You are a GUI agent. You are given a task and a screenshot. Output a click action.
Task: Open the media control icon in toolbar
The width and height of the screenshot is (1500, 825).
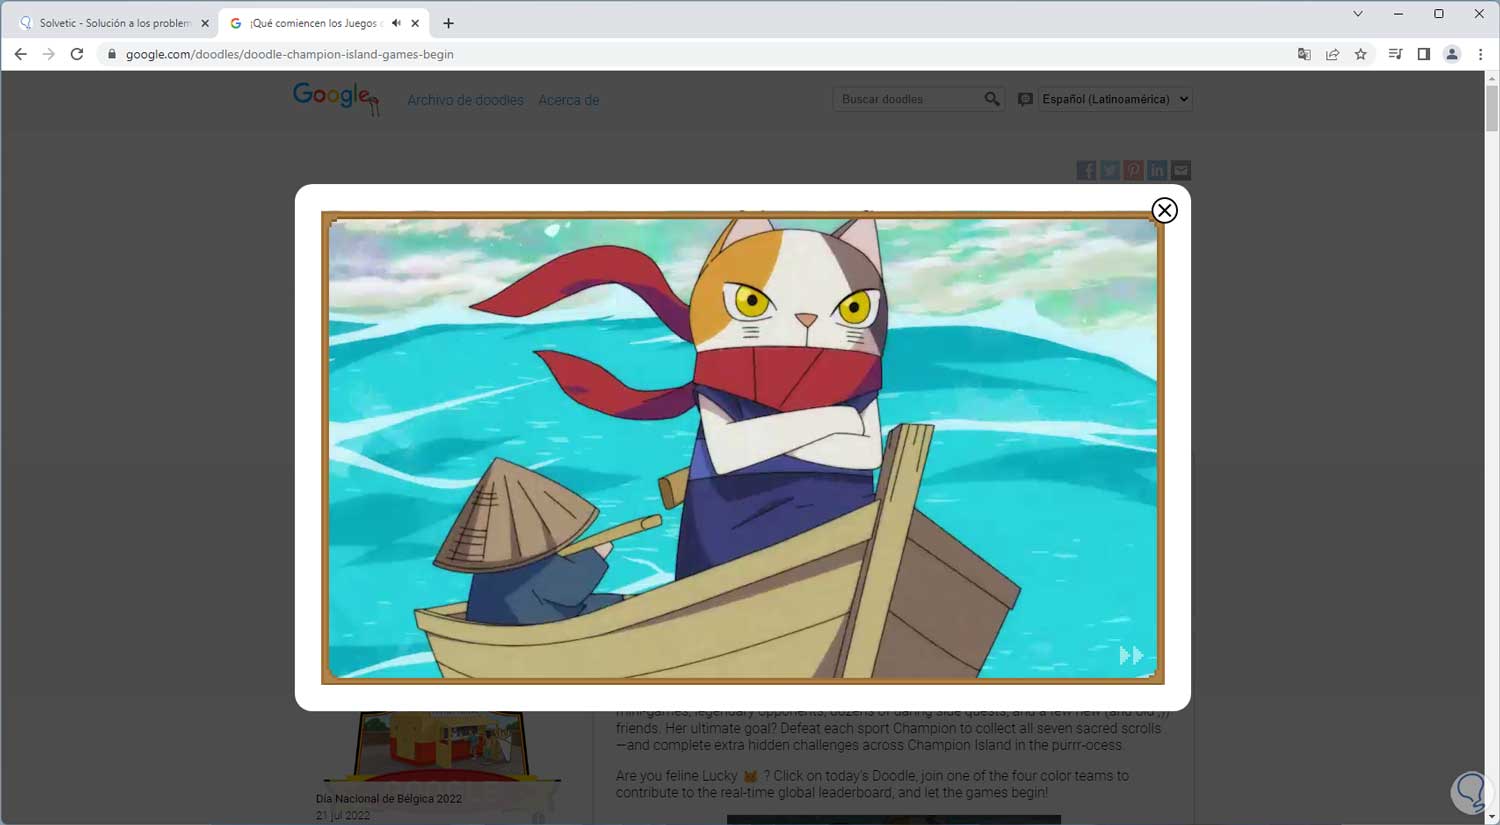[1395, 54]
